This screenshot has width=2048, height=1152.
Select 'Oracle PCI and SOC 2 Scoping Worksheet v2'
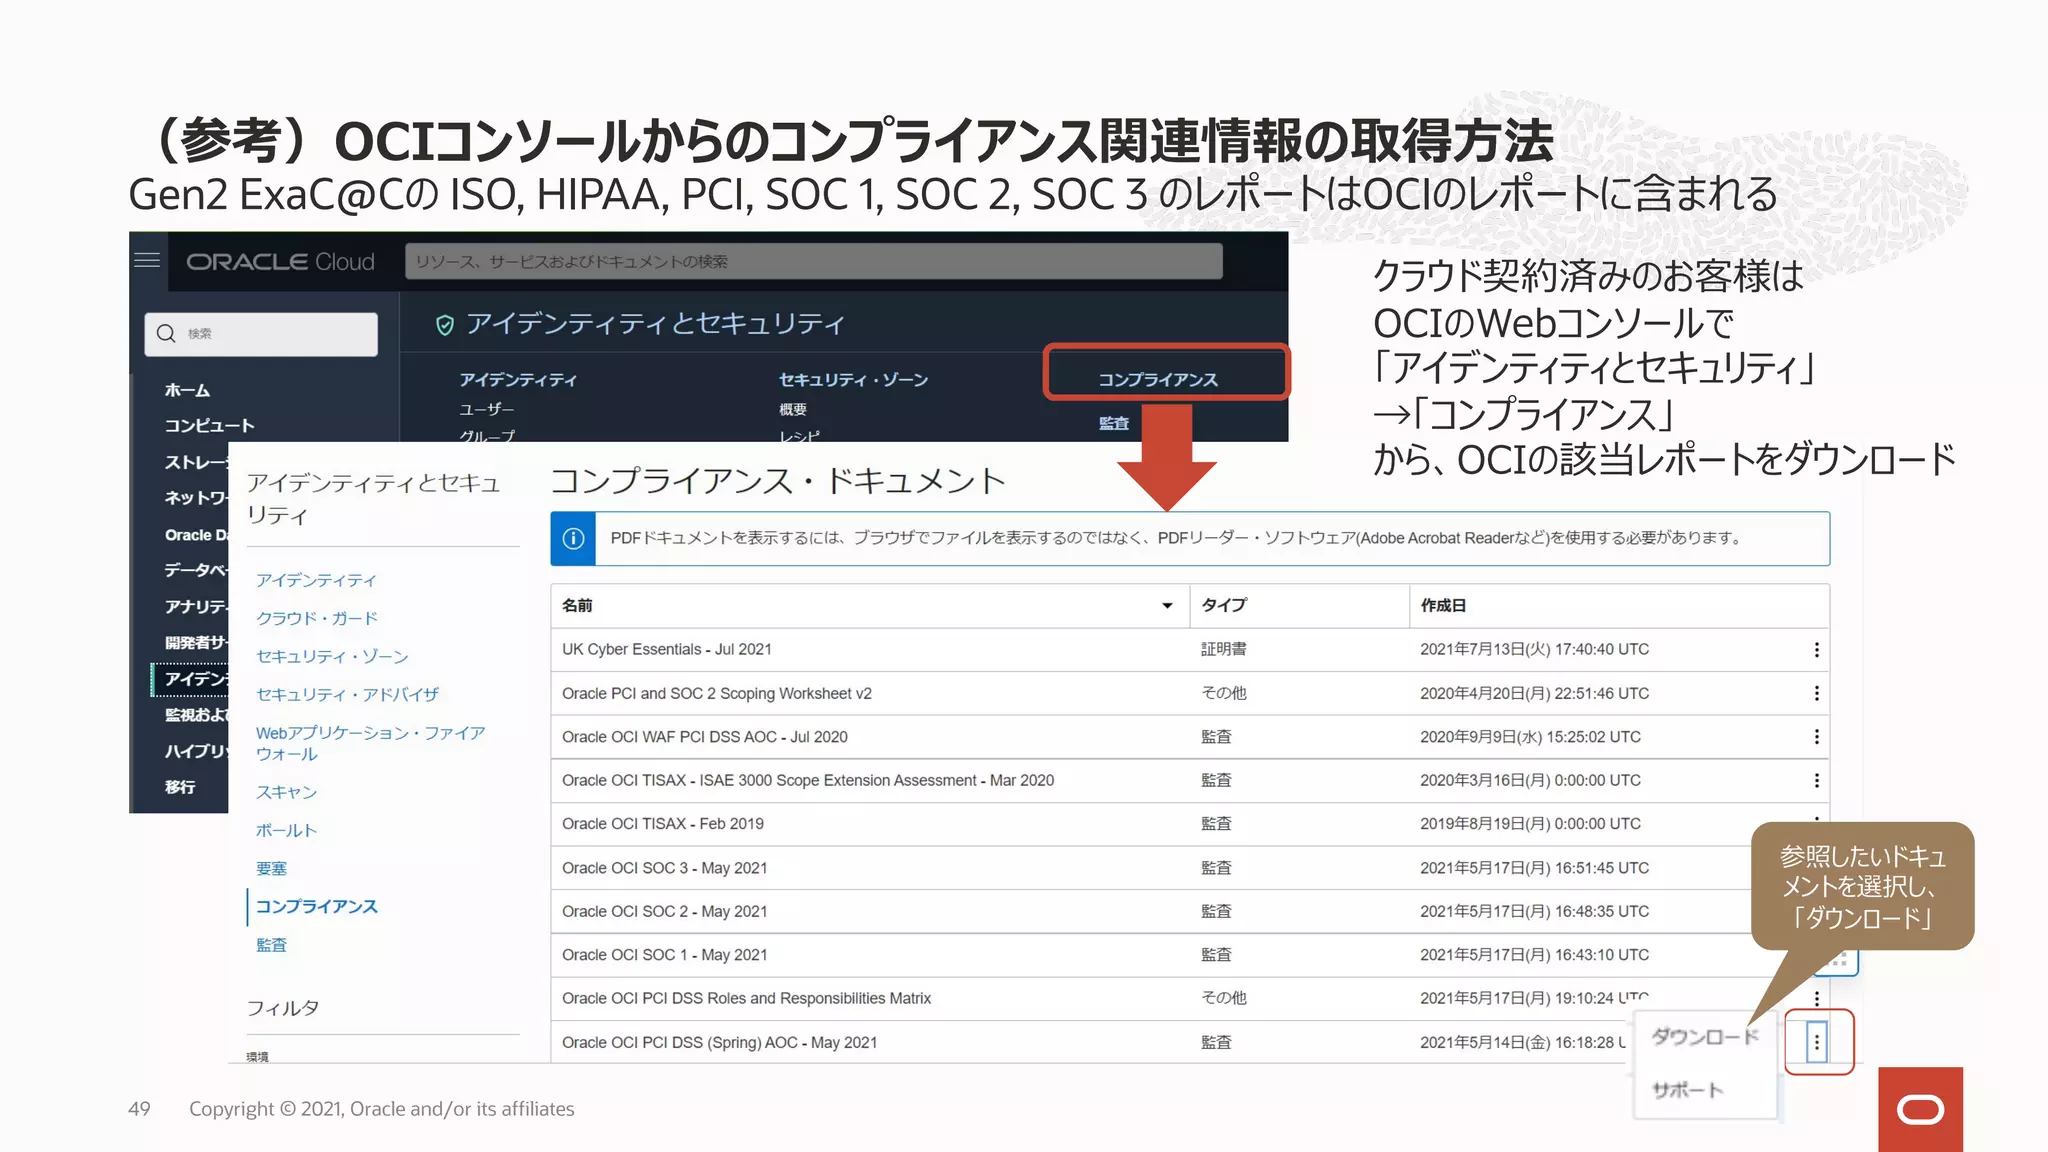[717, 693]
